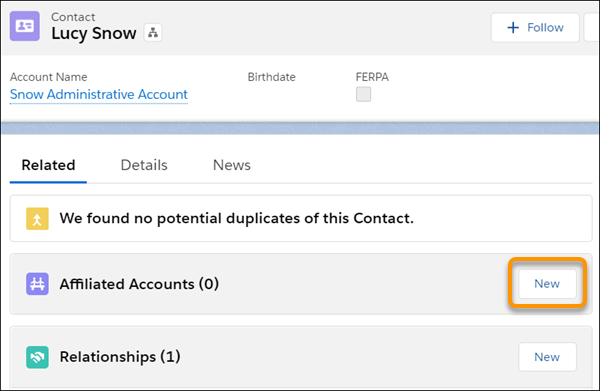Open Affiliated Accounts (0) related list
Viewport: 600px width, 391px height.
coord(139,284)
